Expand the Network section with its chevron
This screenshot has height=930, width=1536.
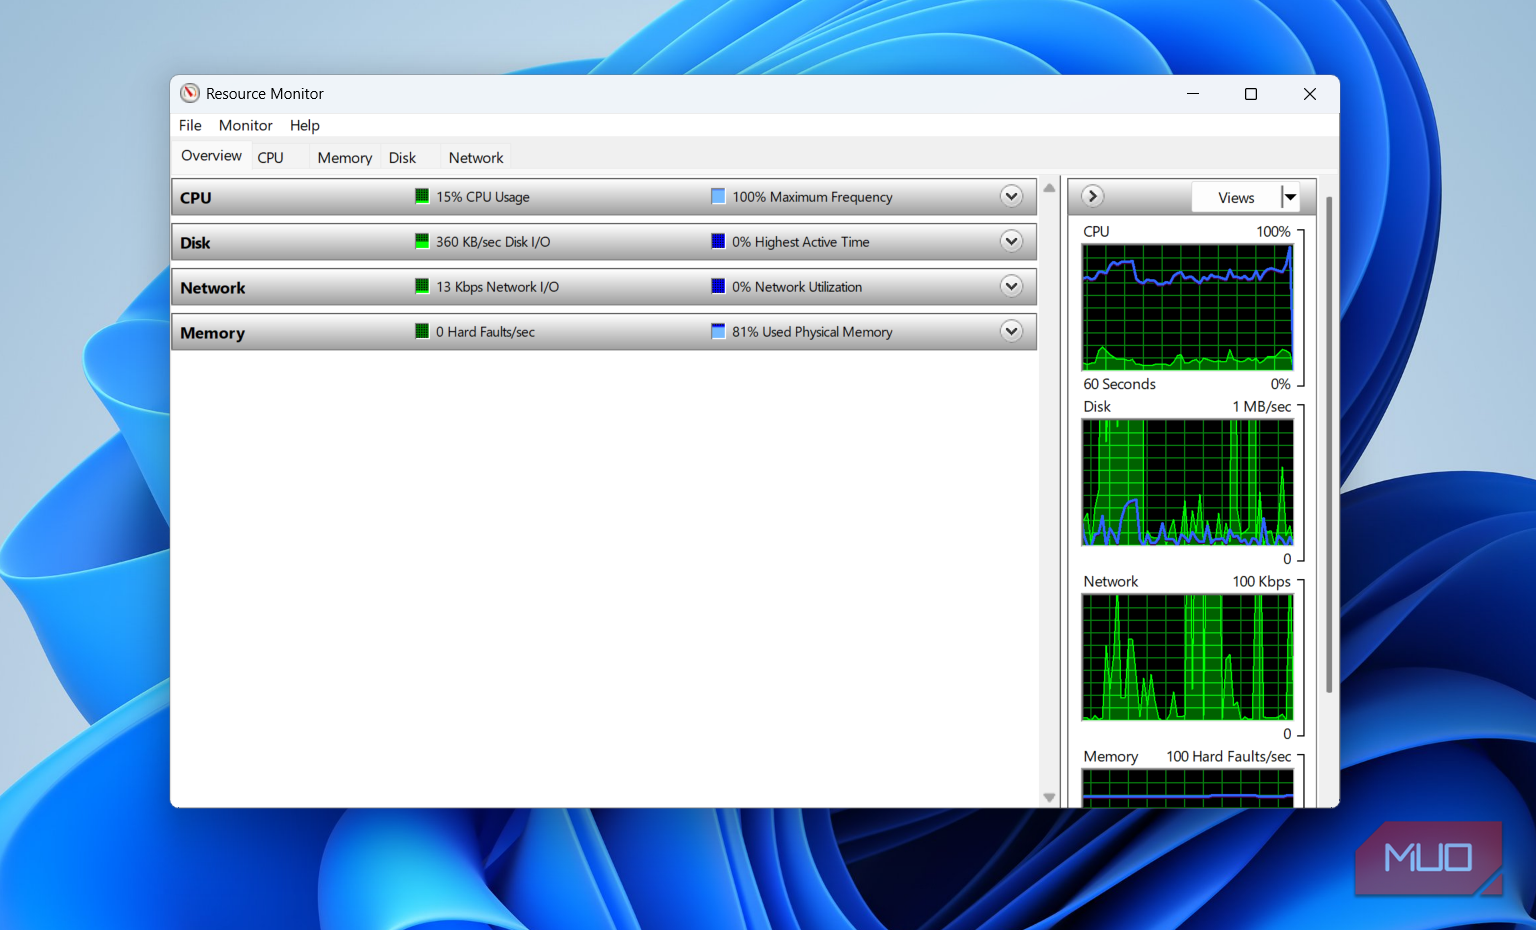click(1011, 286)
